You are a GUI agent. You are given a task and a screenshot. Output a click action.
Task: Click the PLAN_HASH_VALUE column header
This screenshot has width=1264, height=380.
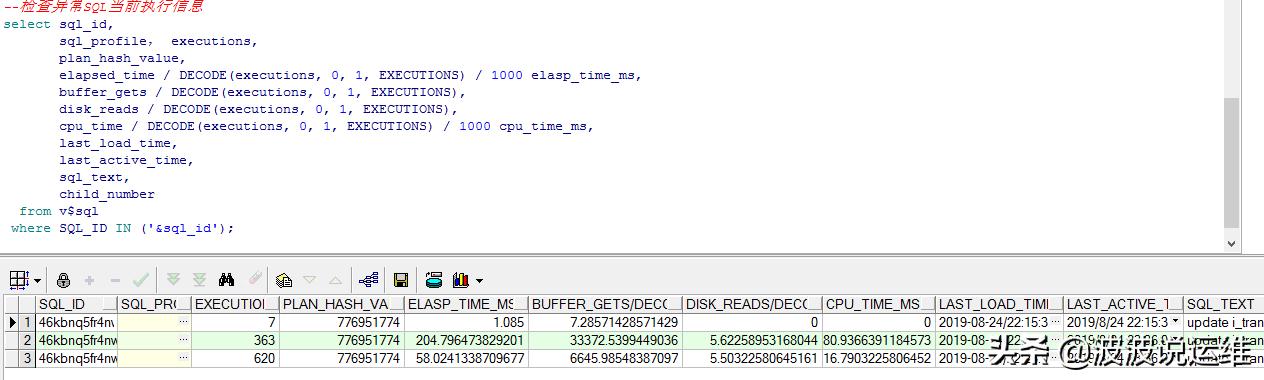(x=342, y=304)
